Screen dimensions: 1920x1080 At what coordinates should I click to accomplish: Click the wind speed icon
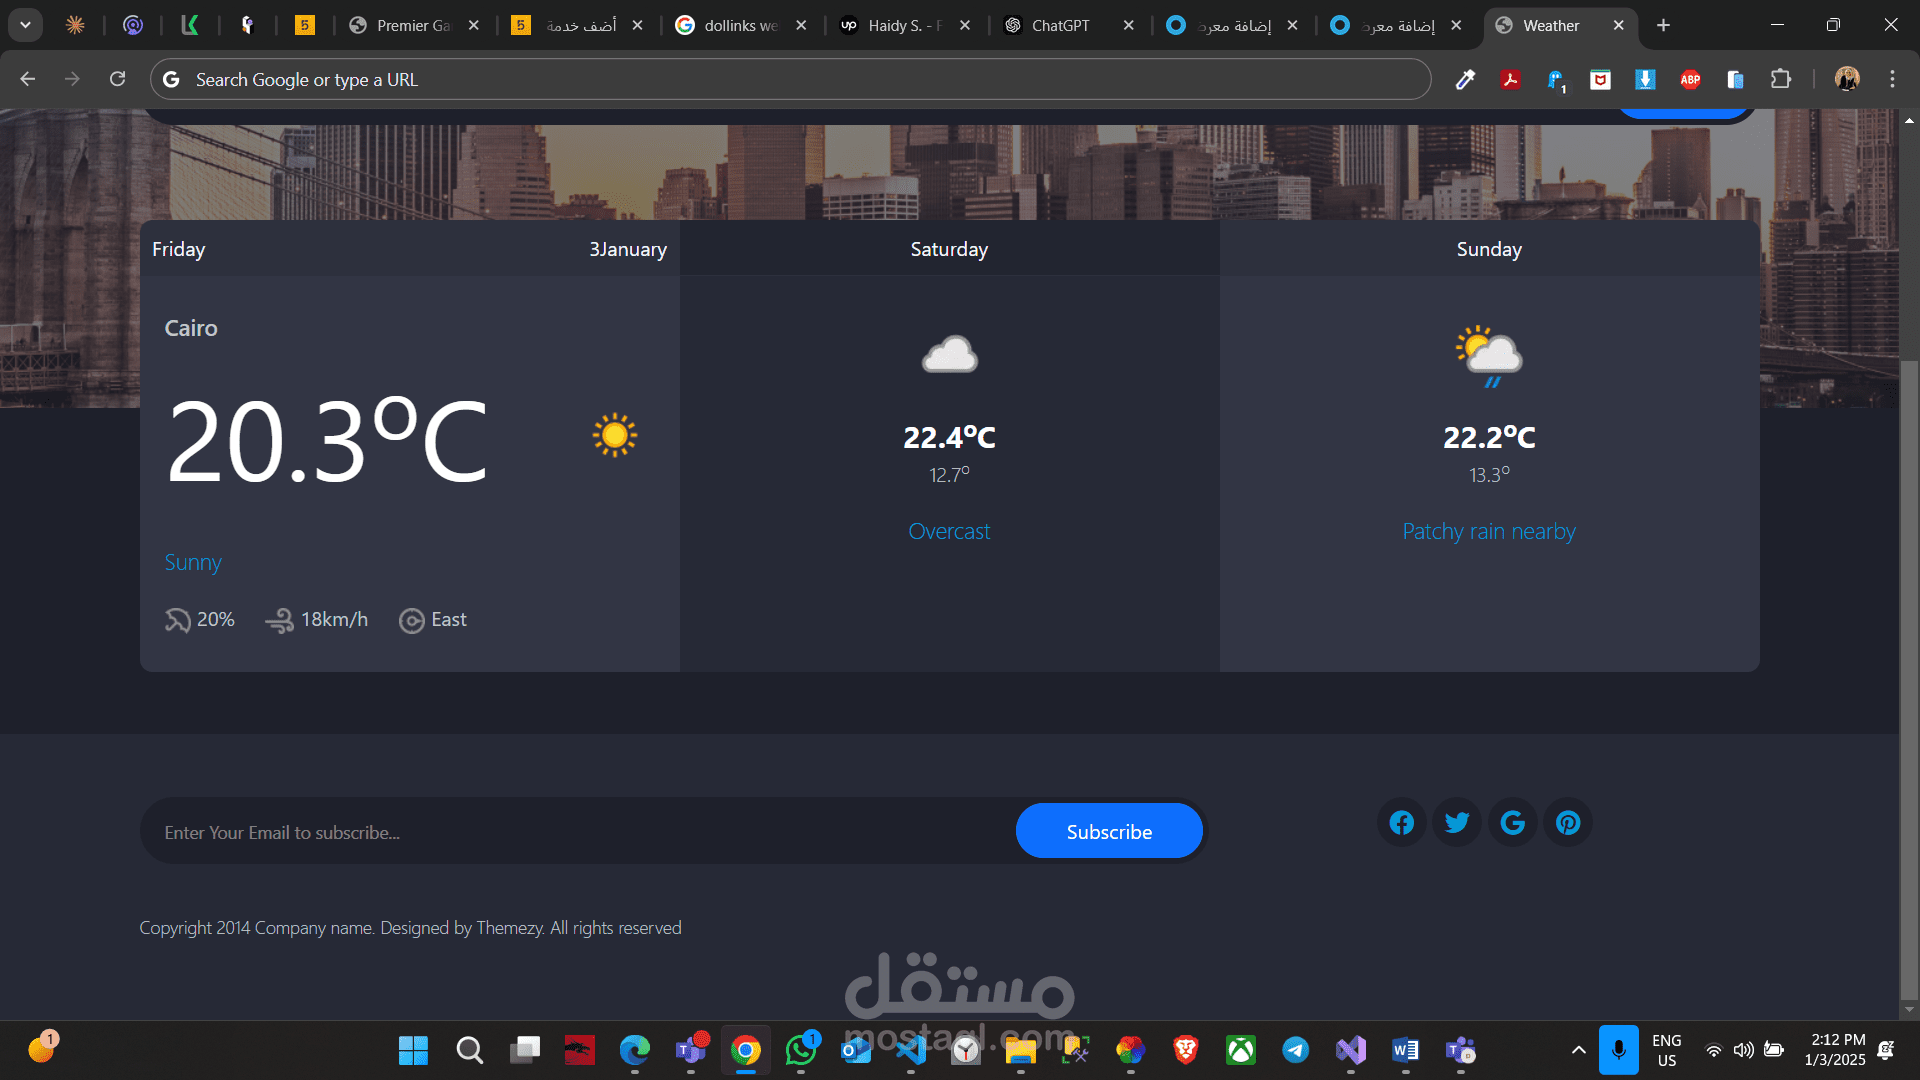tap(279, 620)
